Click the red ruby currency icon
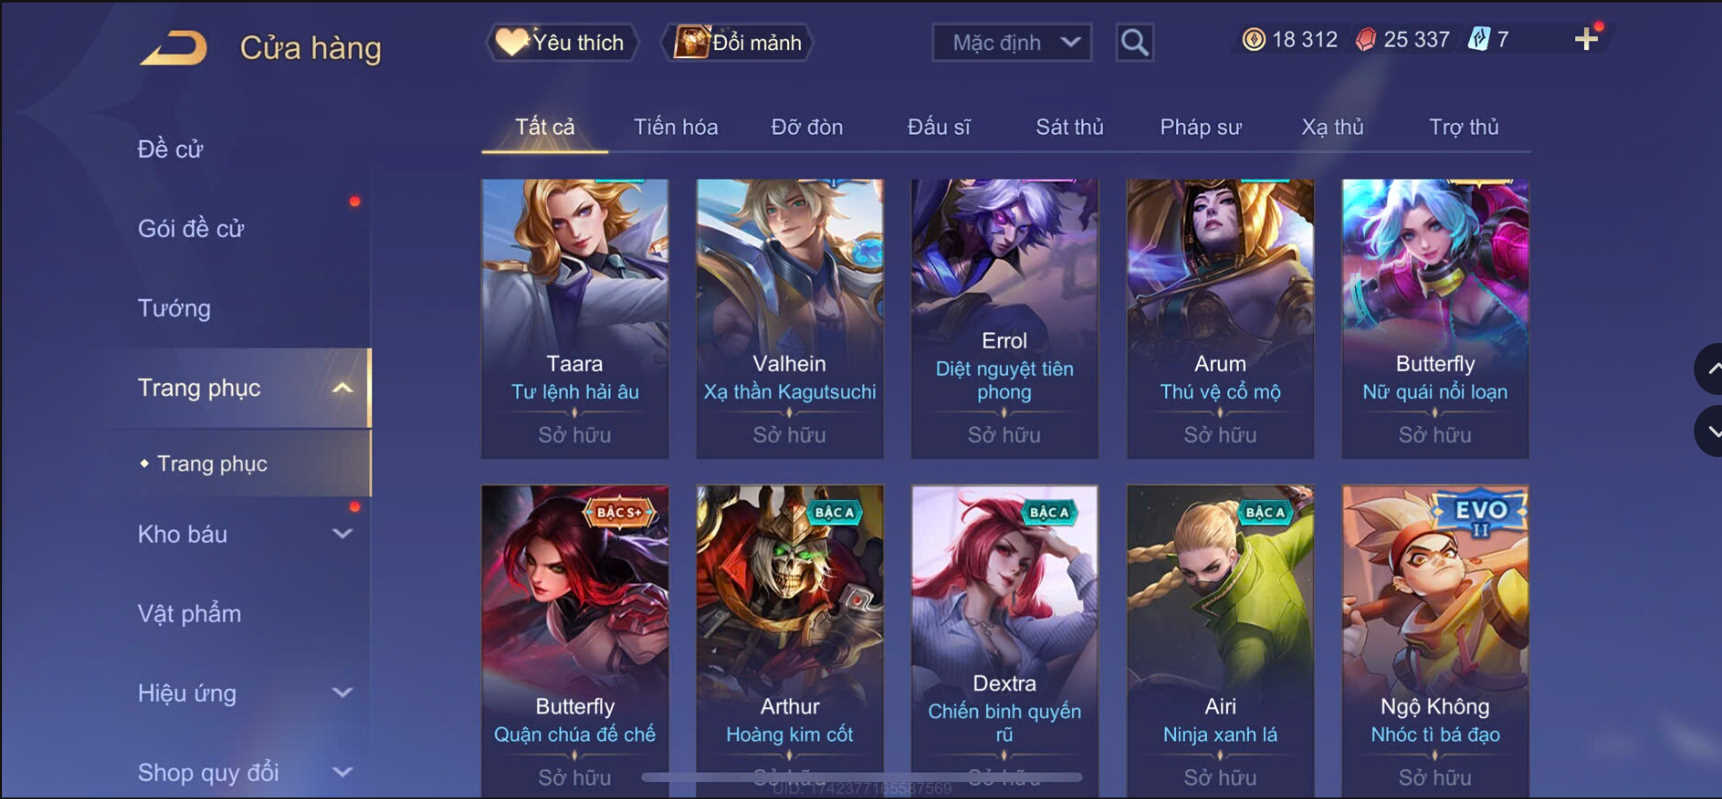1722x799 pixels. tap(1365, 39)
